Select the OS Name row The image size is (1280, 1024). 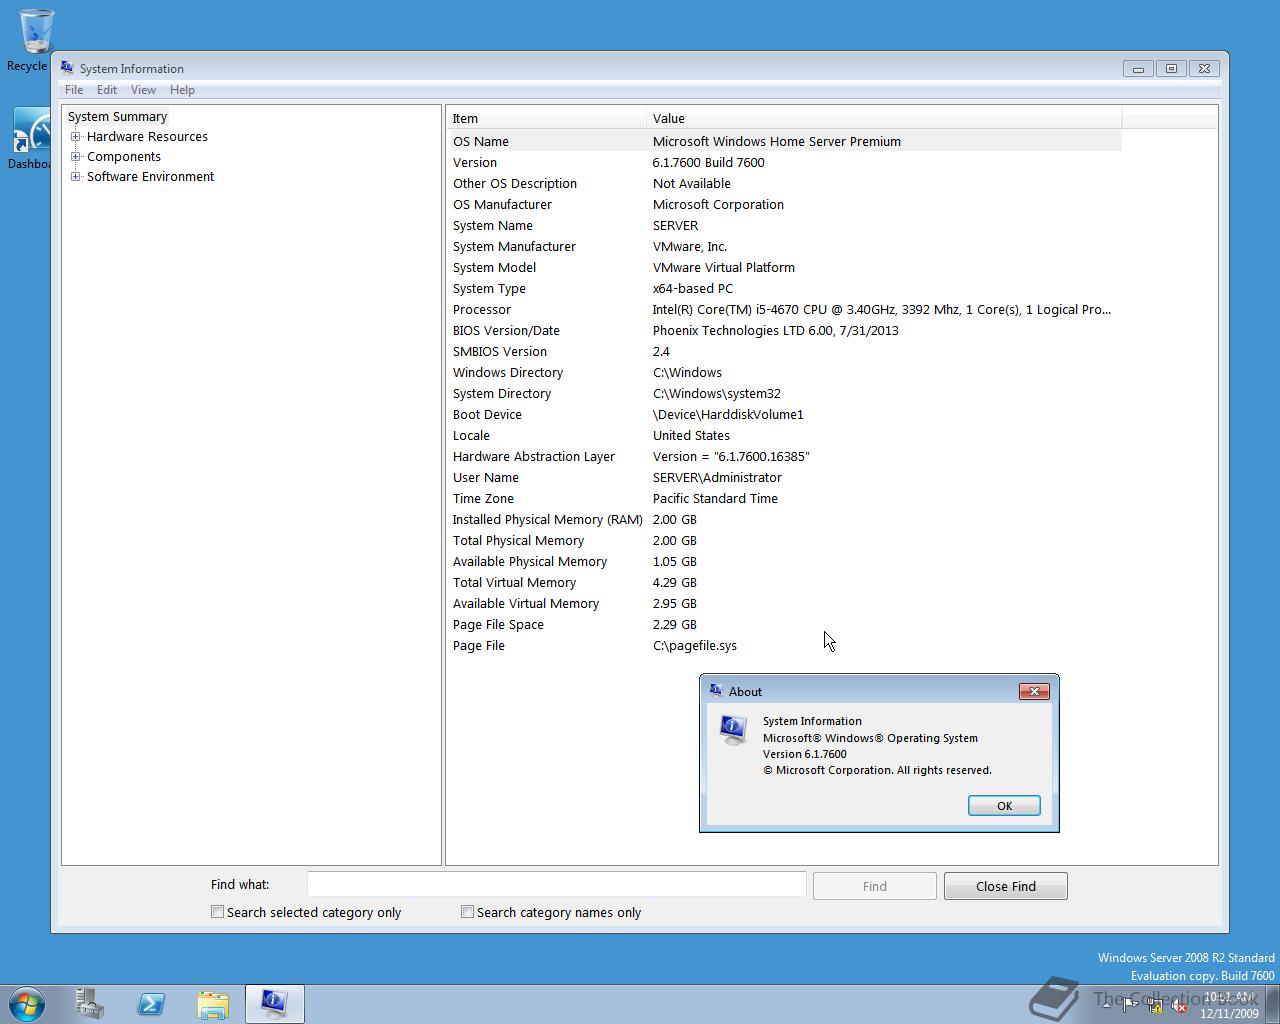(x=784, y=141)
